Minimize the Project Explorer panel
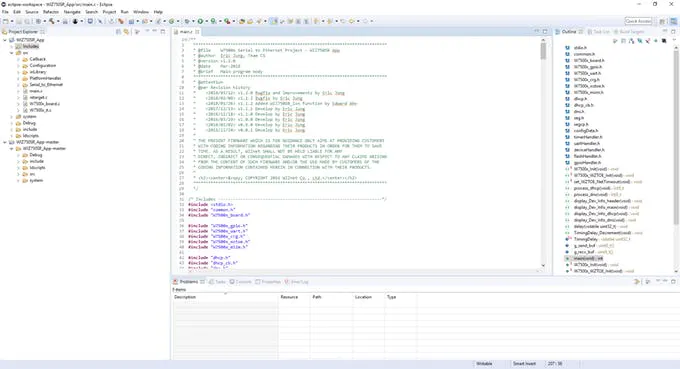Screen dimensions: 680x369 click(155, 32)
